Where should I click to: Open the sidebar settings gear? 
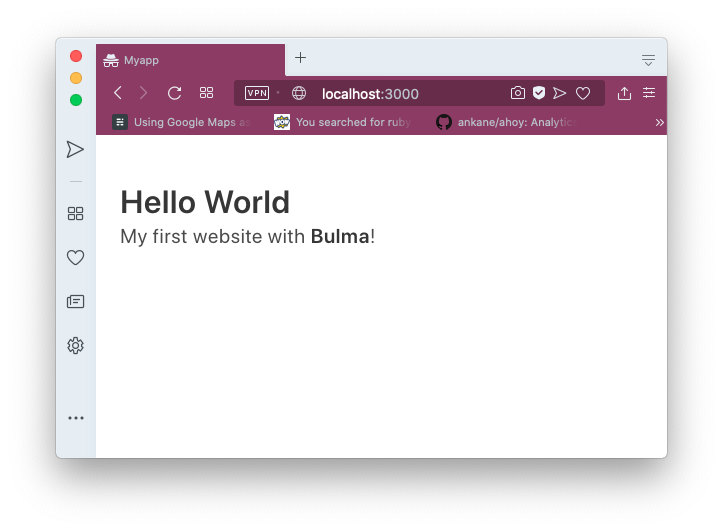(x=75, y=346)
